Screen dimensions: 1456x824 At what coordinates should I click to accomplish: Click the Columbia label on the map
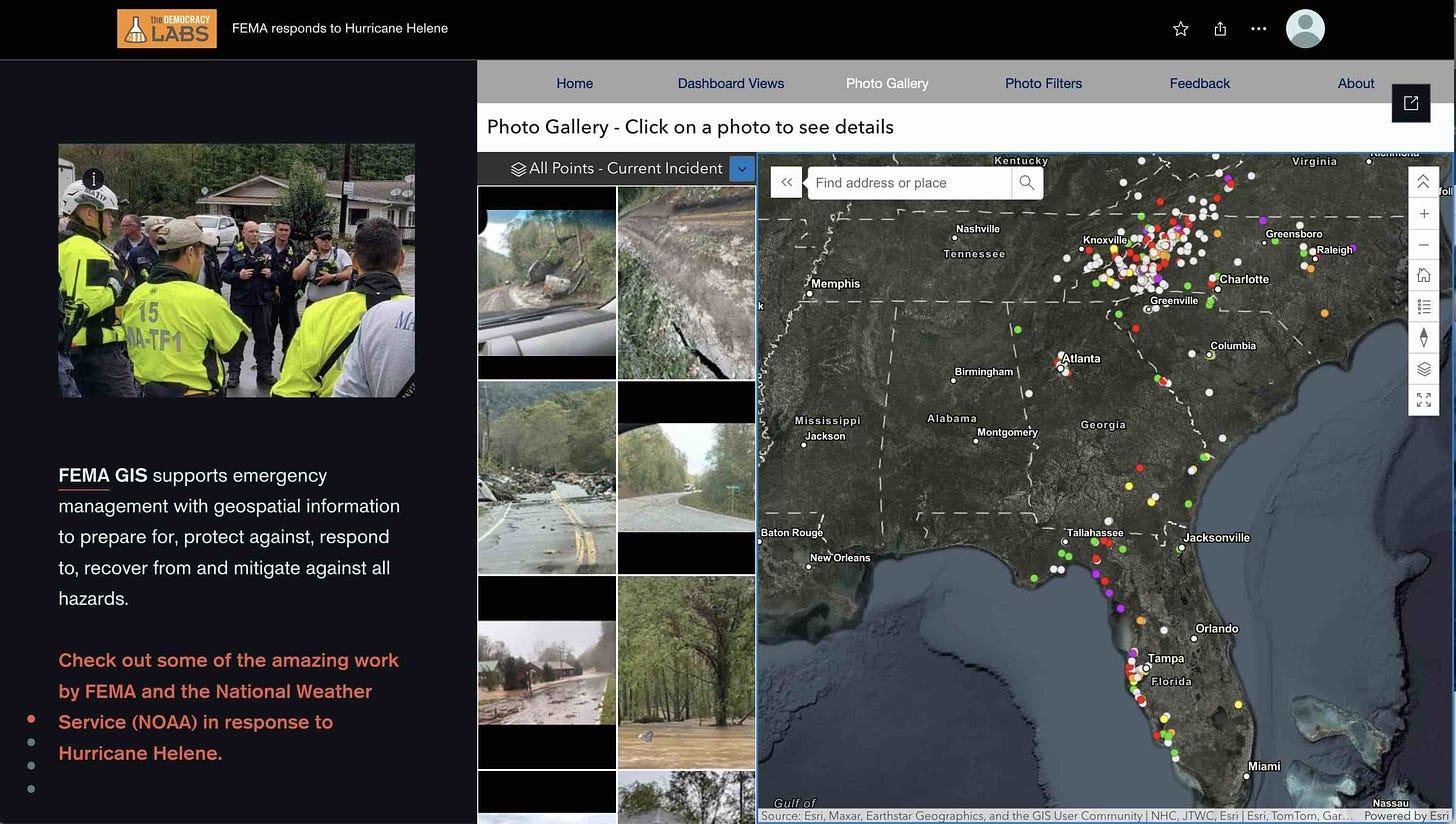(x=1233, y=346)
